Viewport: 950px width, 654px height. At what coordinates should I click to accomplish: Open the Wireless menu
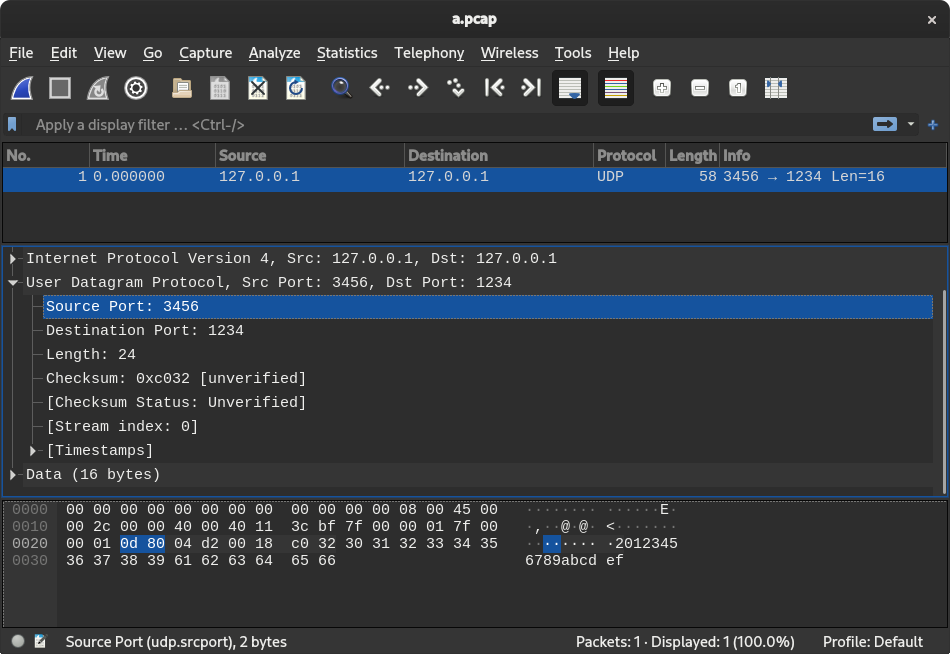tap(510, 53)
